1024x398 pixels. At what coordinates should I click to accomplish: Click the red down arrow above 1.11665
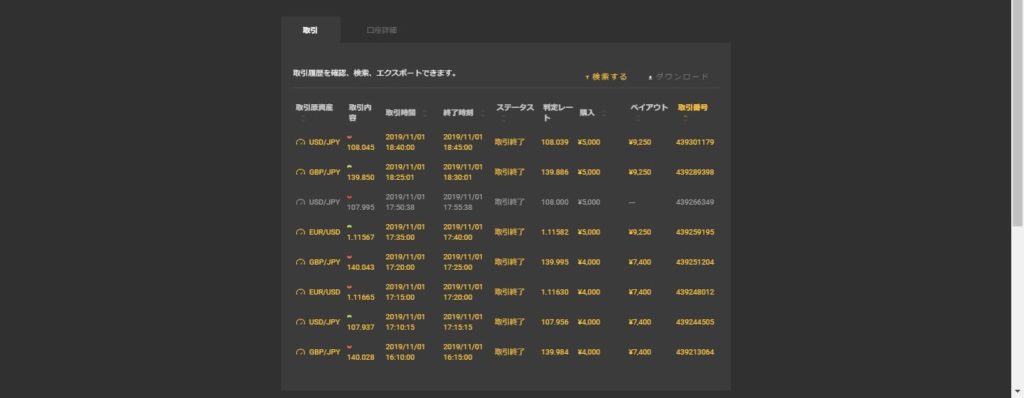point(349,288)
